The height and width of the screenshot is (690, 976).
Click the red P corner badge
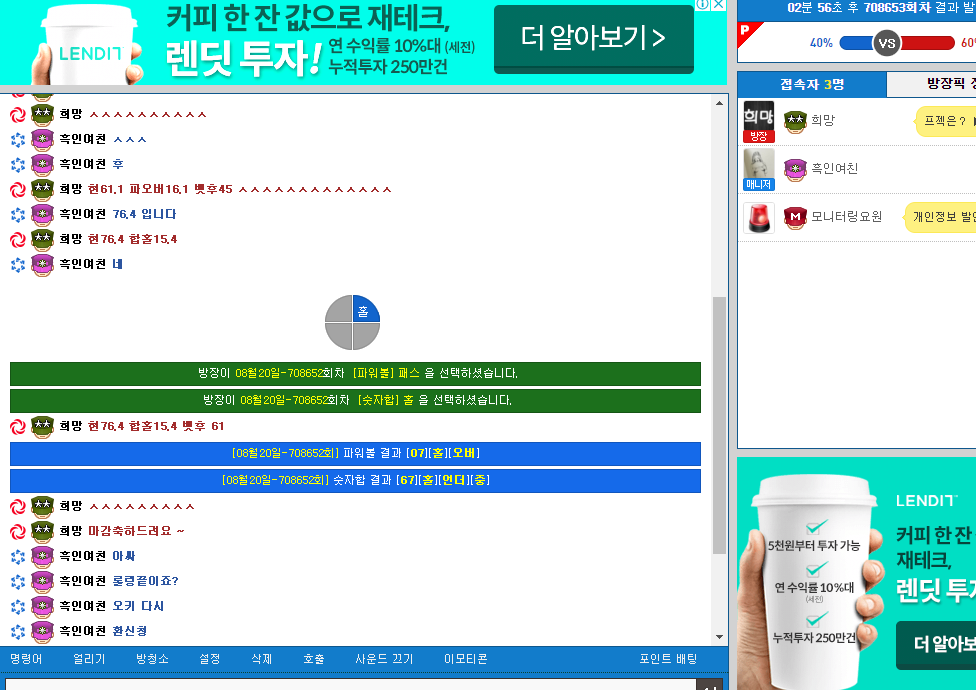[x=748, y=34]
